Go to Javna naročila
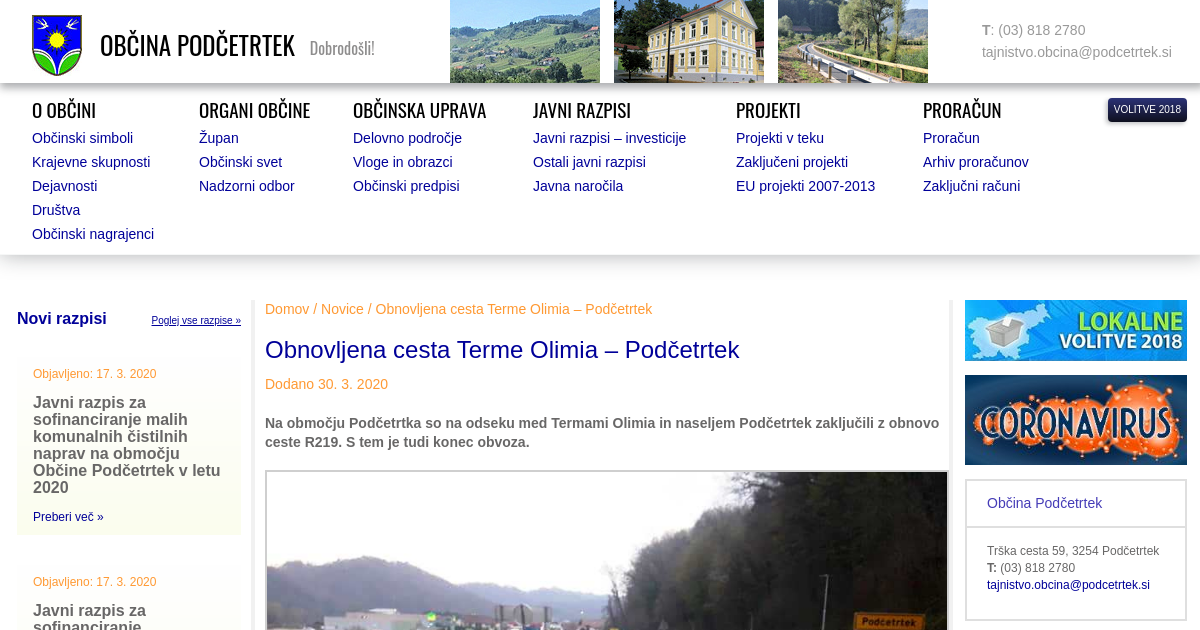The width and height of the screenshot is (1200, 630). coord(577,186)
